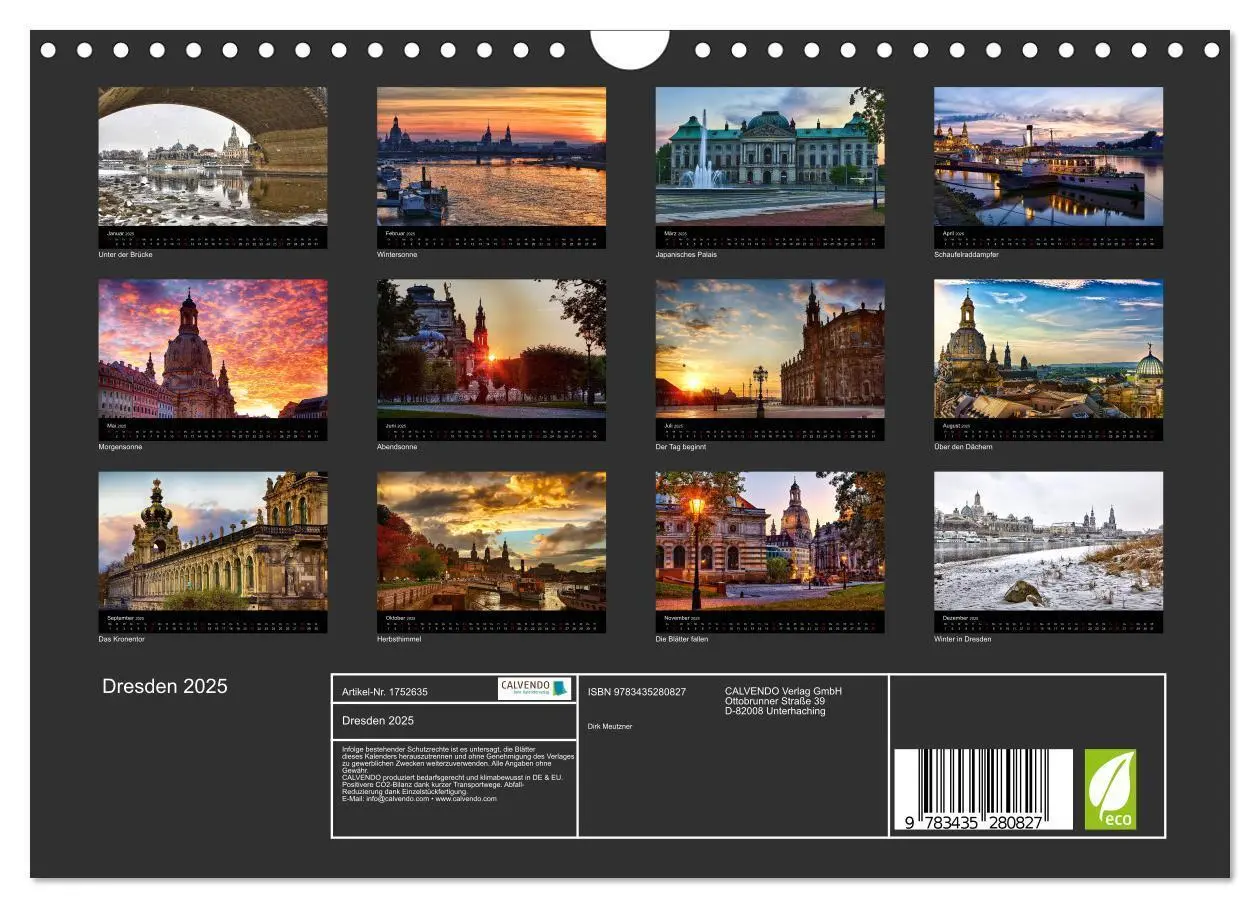
Task: Click the ISBN 9783435280827 text
Action: pyautogui.click(x=637, y=692)
